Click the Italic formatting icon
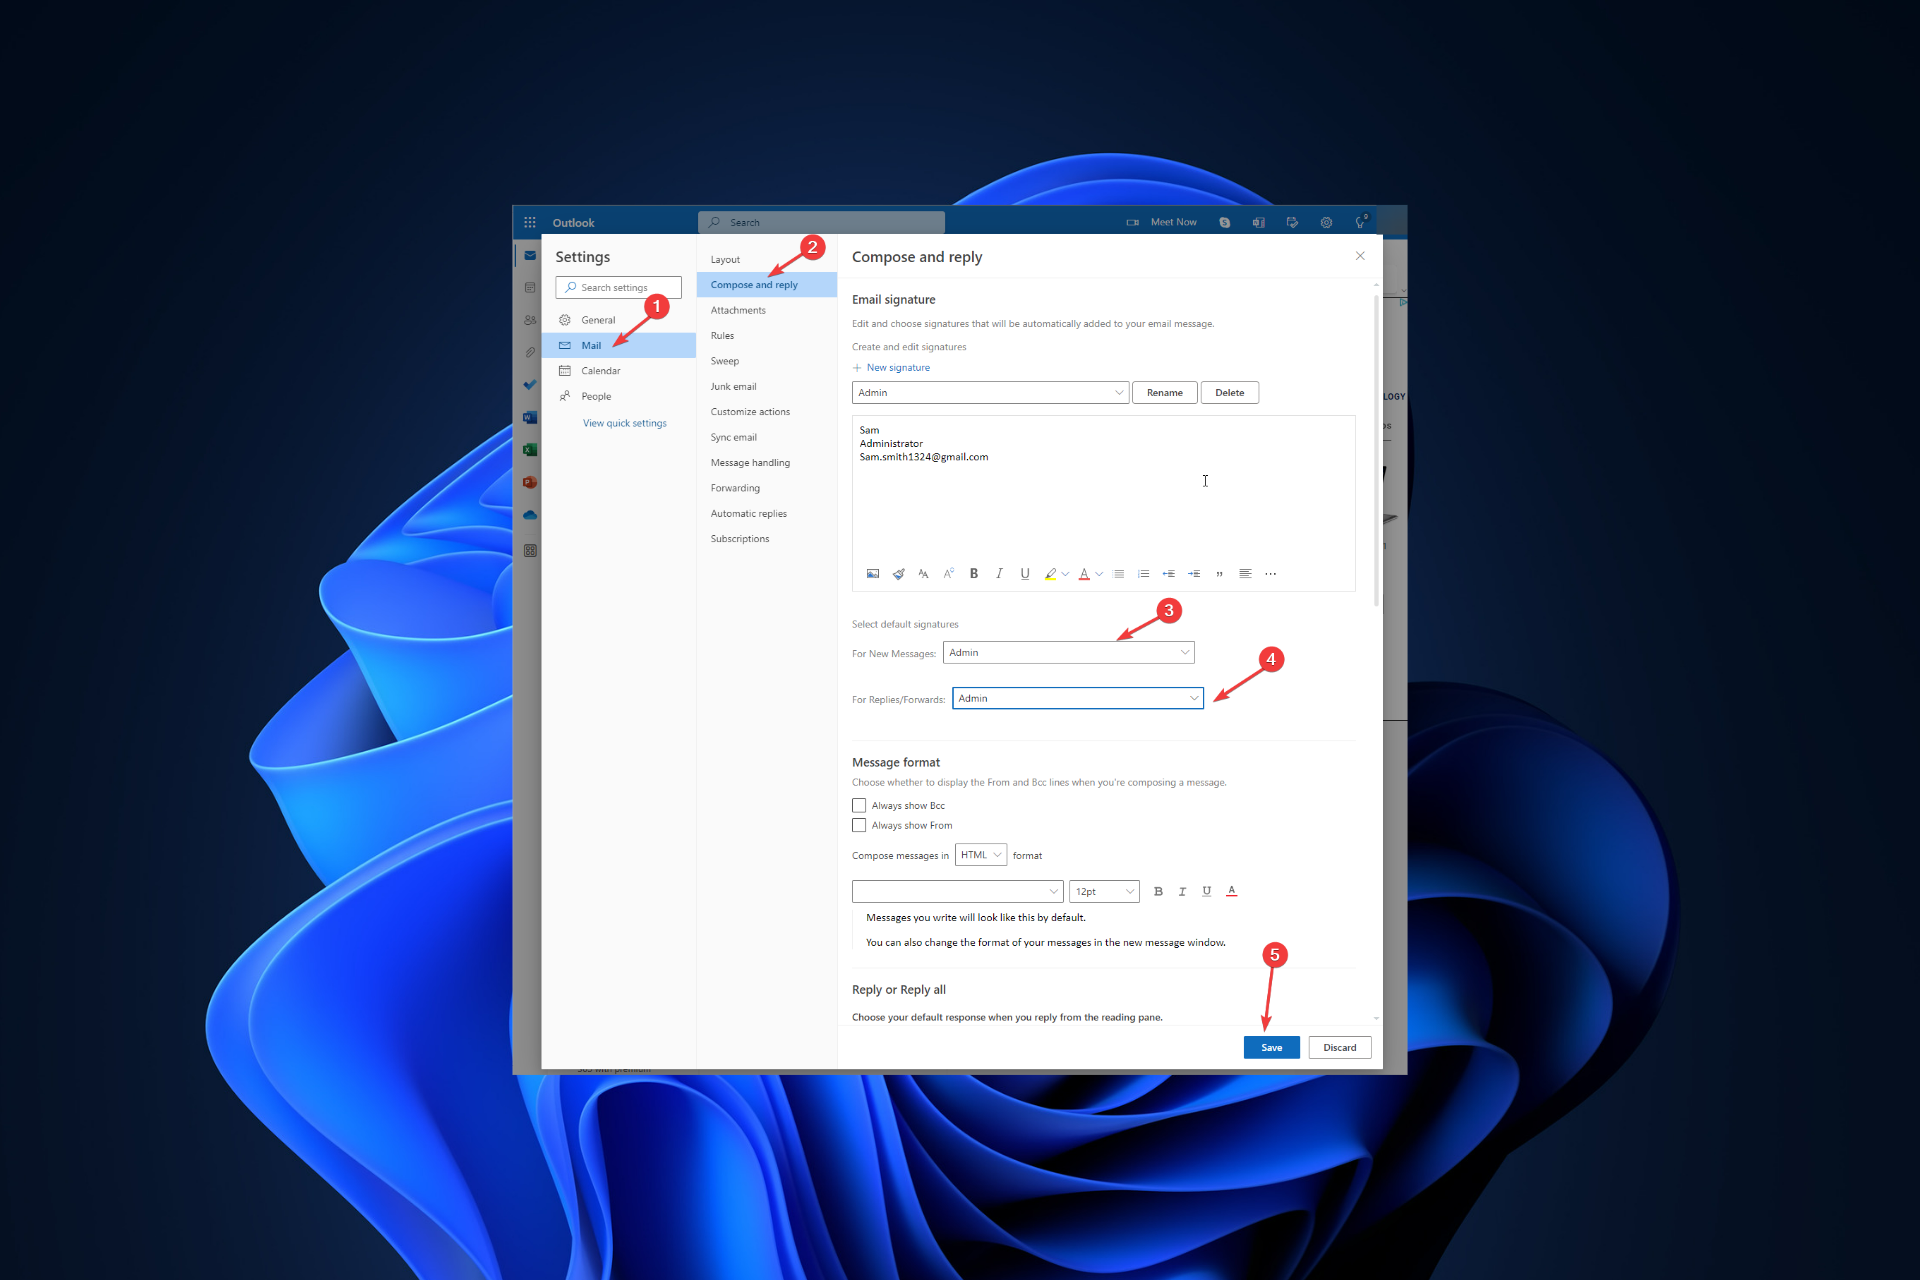This screenshot has width=1920, height=1280. (1000, 571)
